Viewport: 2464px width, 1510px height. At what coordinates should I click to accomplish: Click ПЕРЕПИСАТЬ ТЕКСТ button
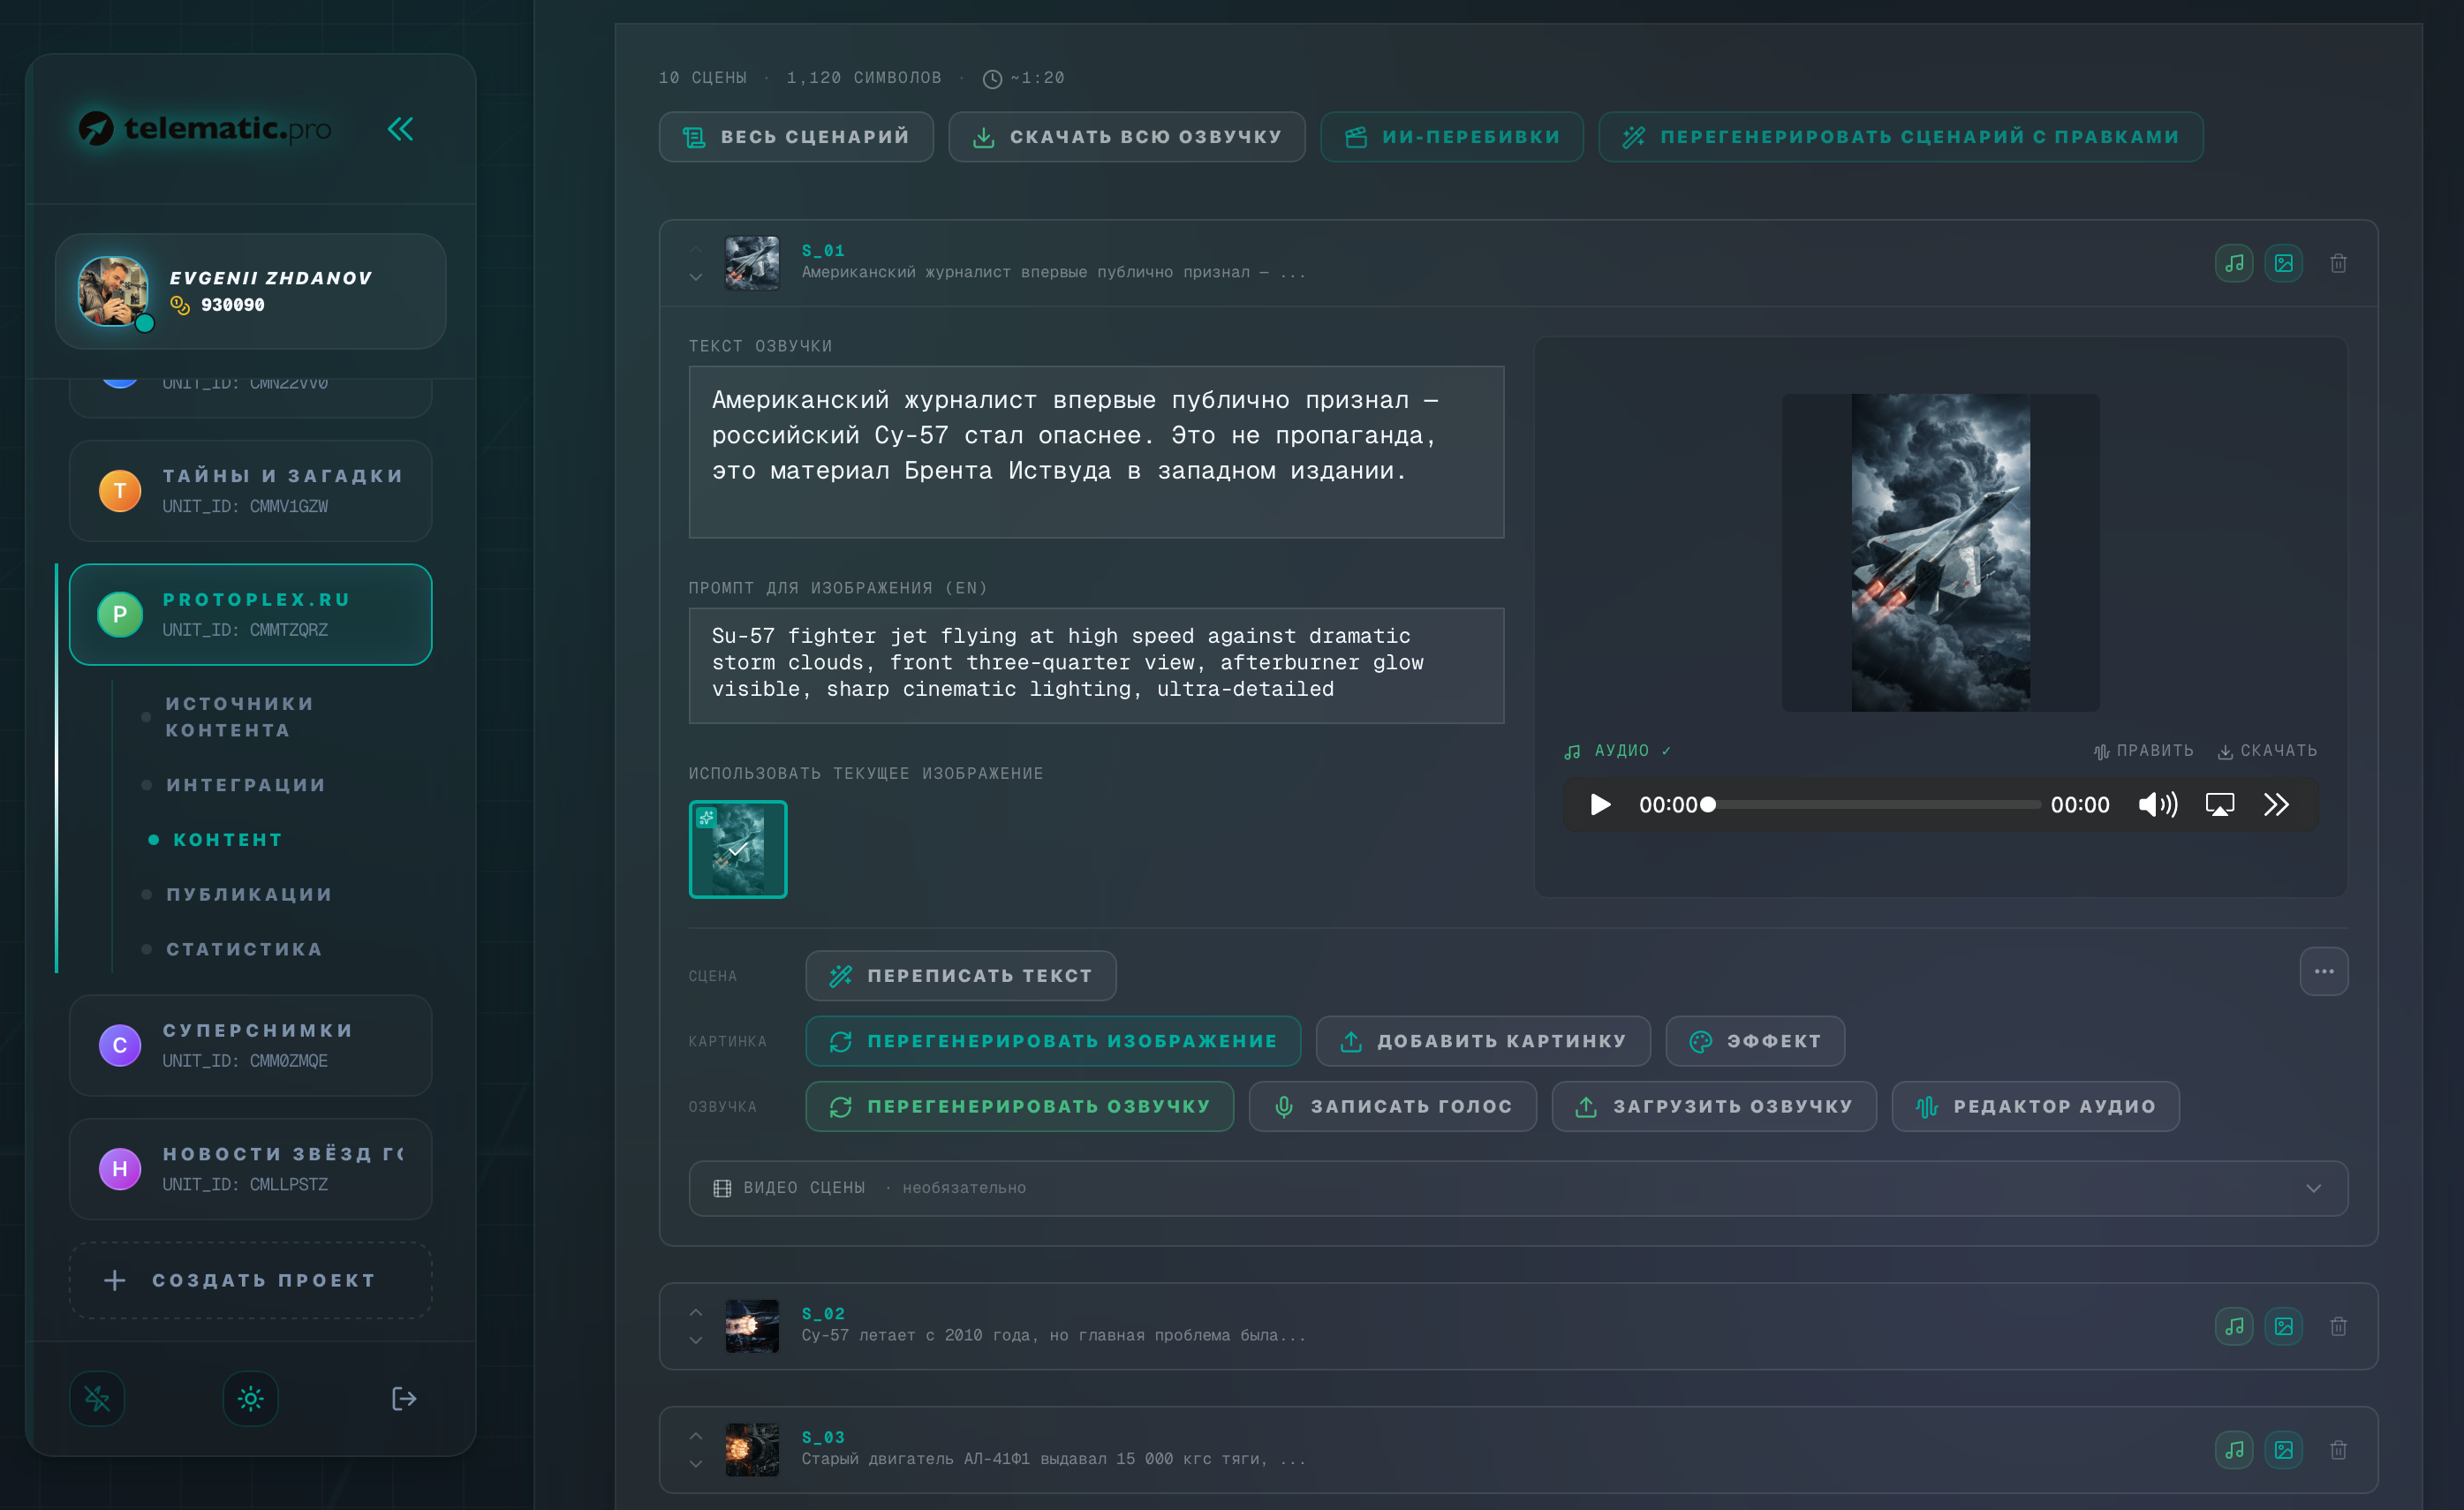click(x=961, y=976)
